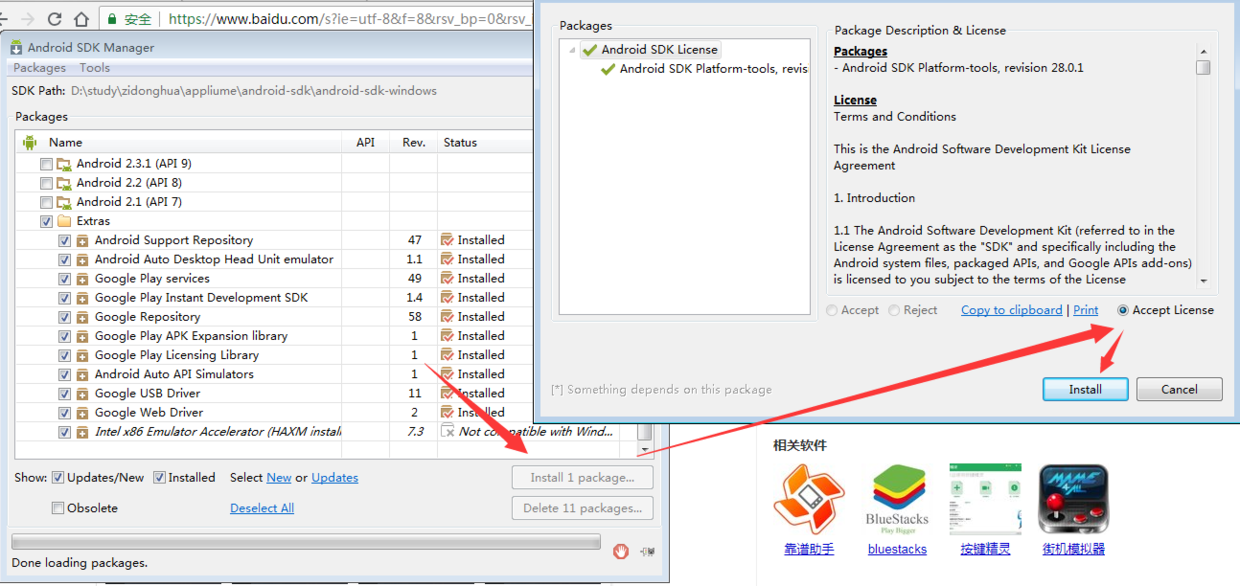Image resolution: width=1240 pixels, height=586 pixels.
Task: Uncheck the Extras folder checkbox
Action: click(x=46, y=221)
